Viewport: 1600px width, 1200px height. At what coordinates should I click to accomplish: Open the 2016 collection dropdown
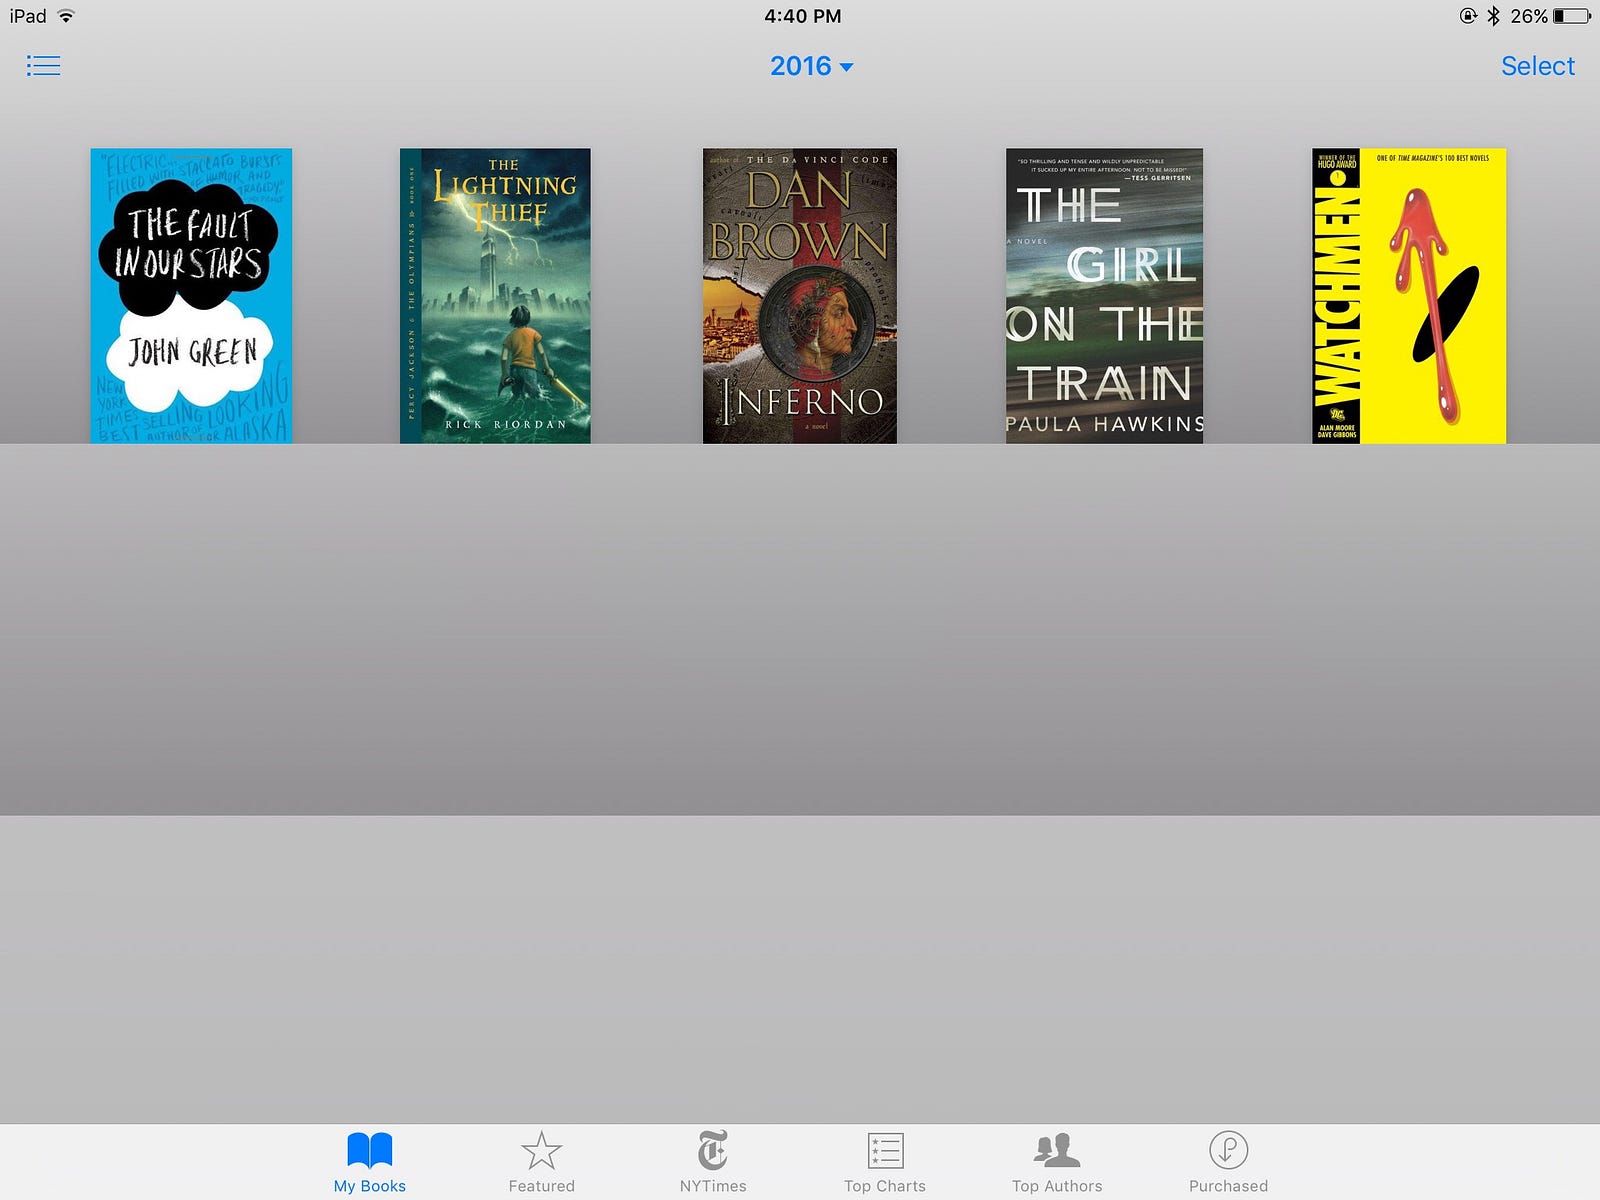[811, 66]
